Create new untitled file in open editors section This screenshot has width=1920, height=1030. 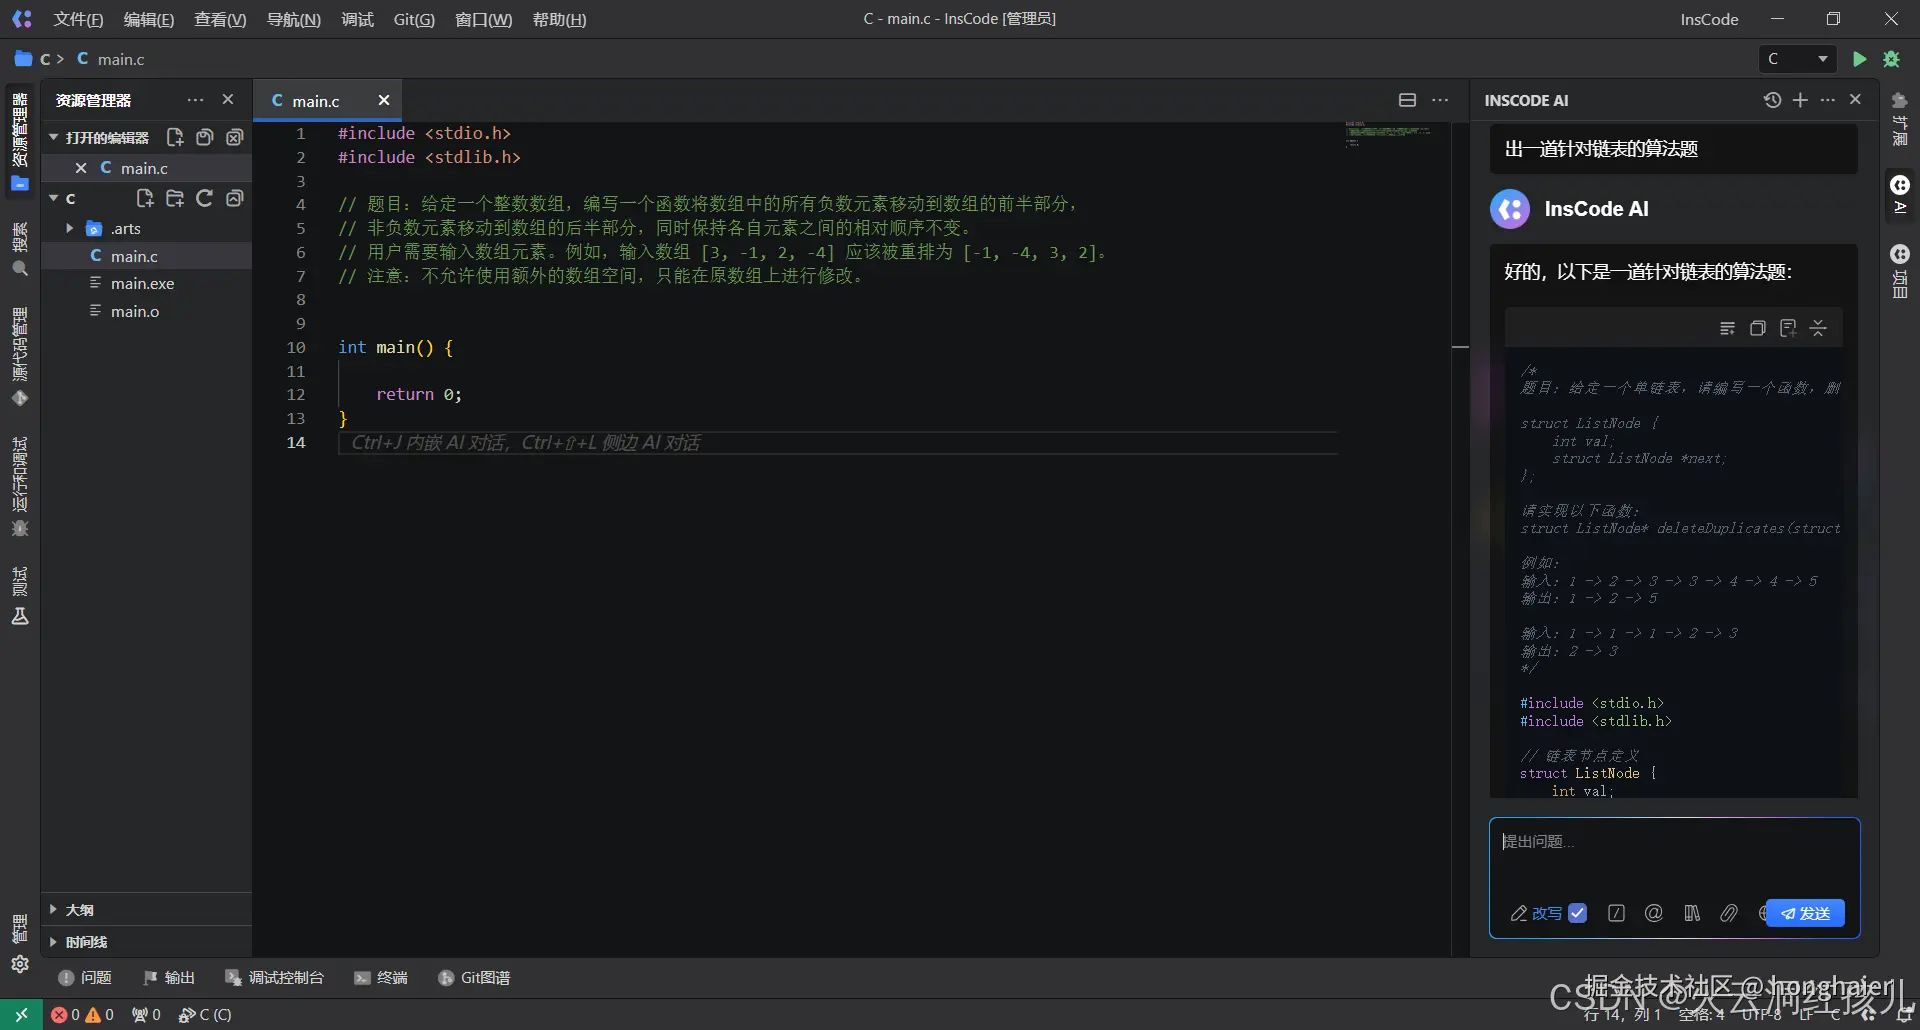pos(175,138)
